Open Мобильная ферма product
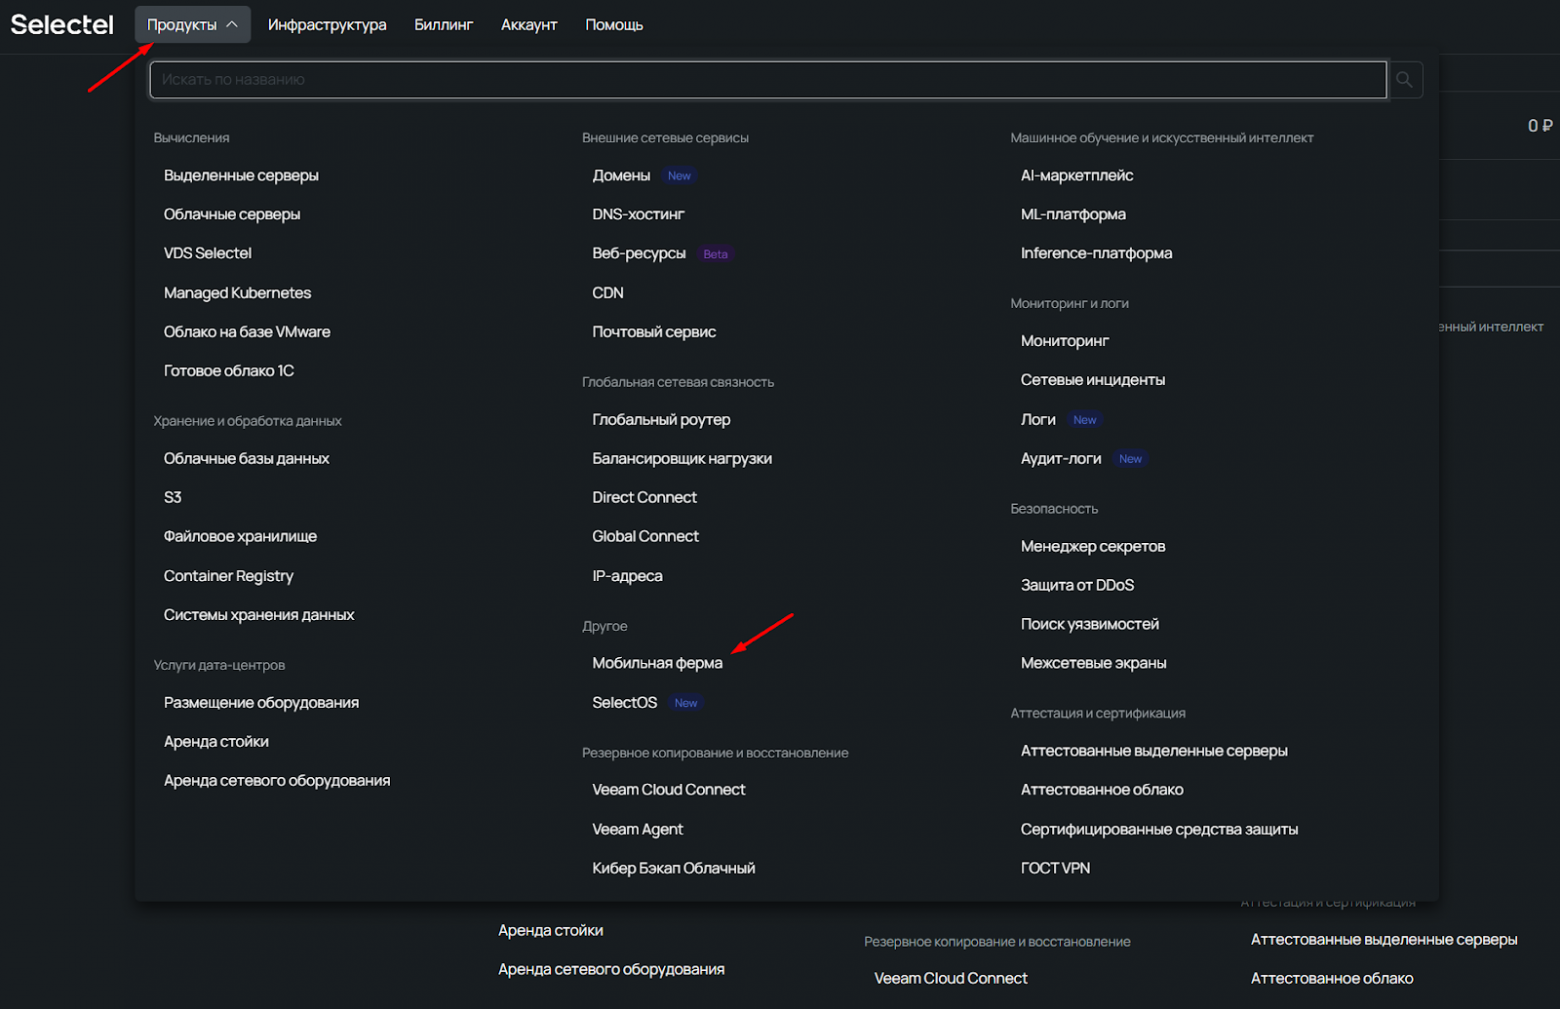 click(657, 663)
